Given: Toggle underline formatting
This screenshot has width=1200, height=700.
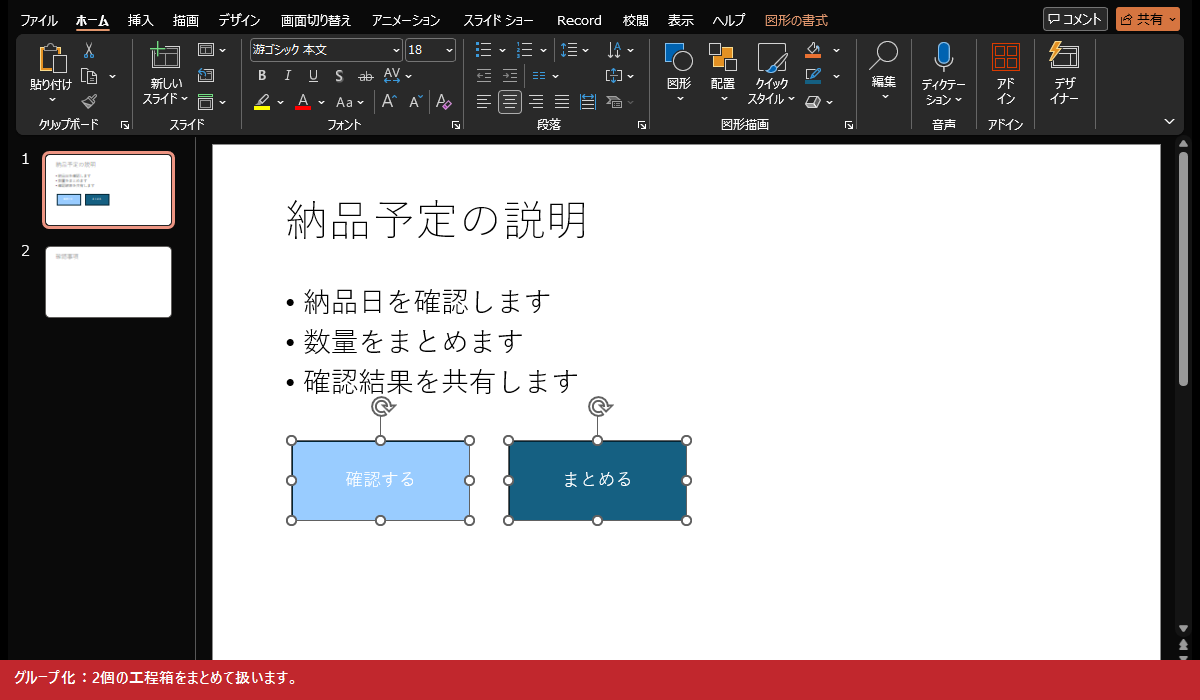Looking at the screenshot, I should [x=313, y=75].
